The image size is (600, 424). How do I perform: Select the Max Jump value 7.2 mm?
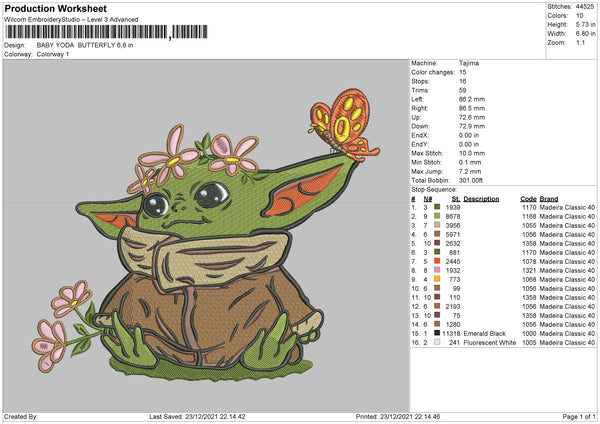click(470, 171)
